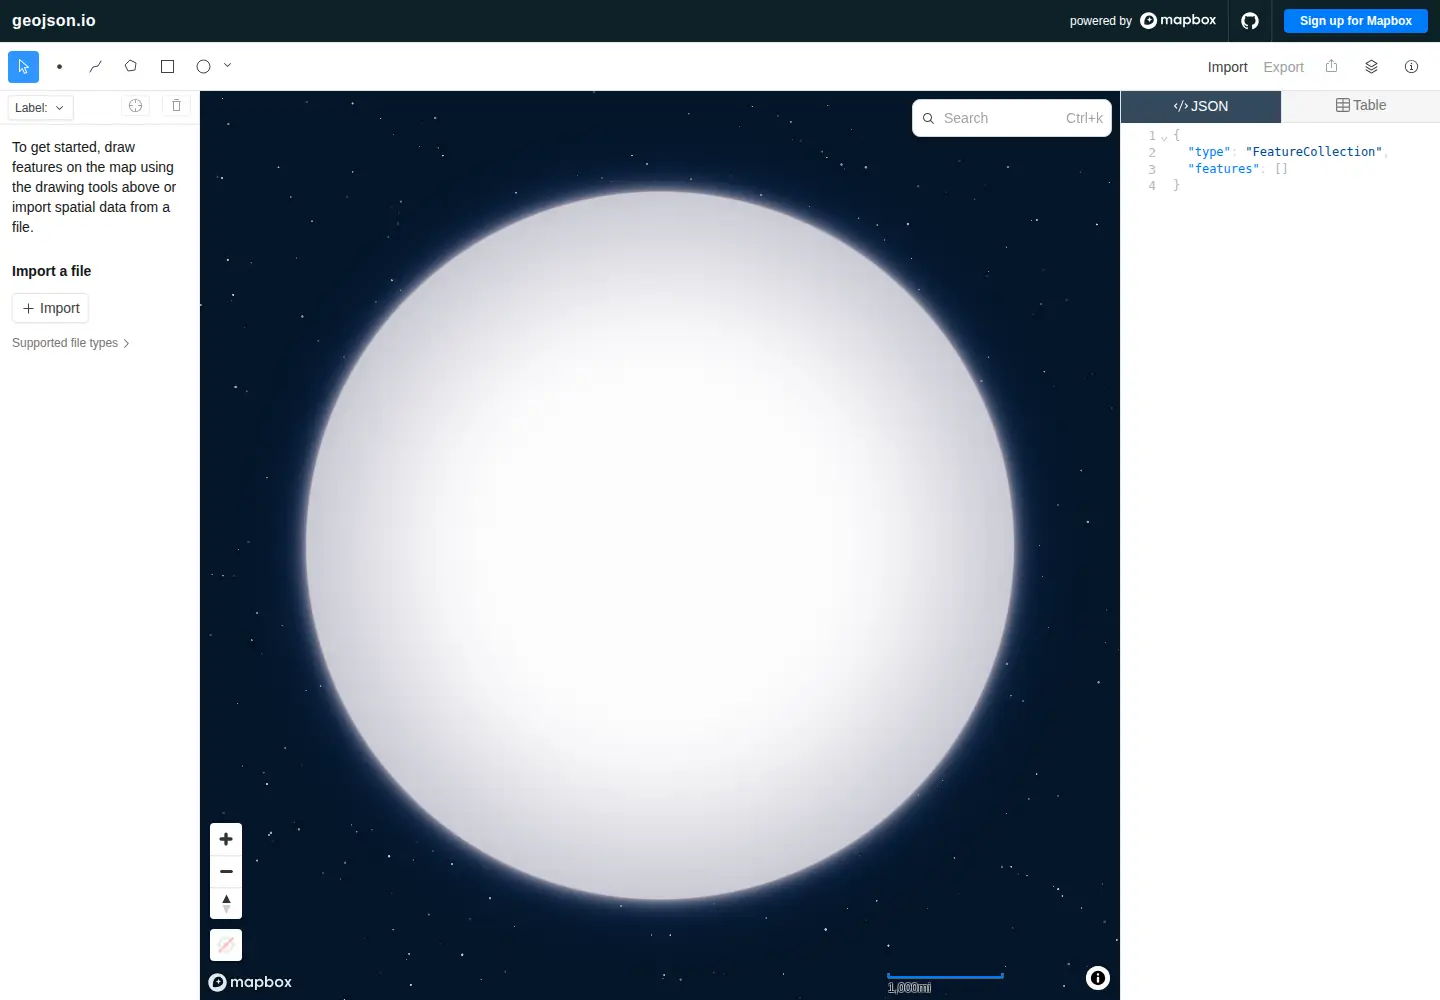The height and width of the screenshot is (1000, 1440).
Task: Click the + Import button
Action: [51, 308]
